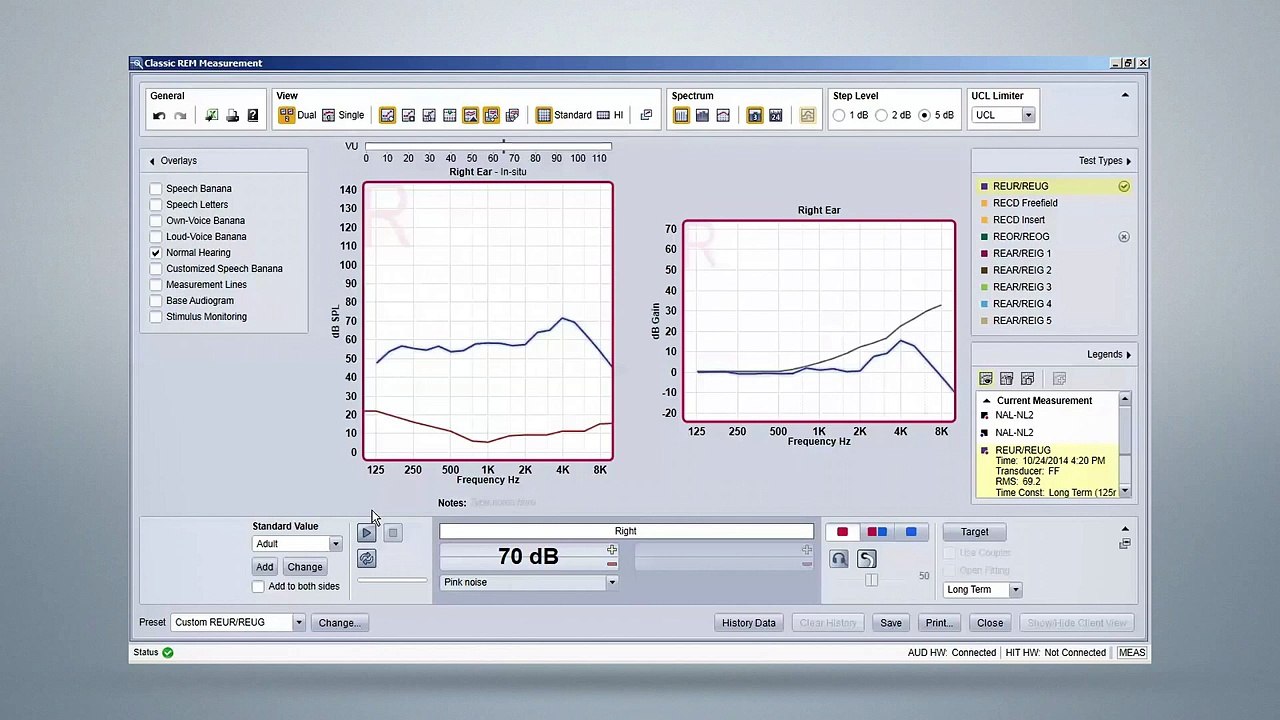
Task: Uncheck Normal Hearing overlay
Action: 156,253
